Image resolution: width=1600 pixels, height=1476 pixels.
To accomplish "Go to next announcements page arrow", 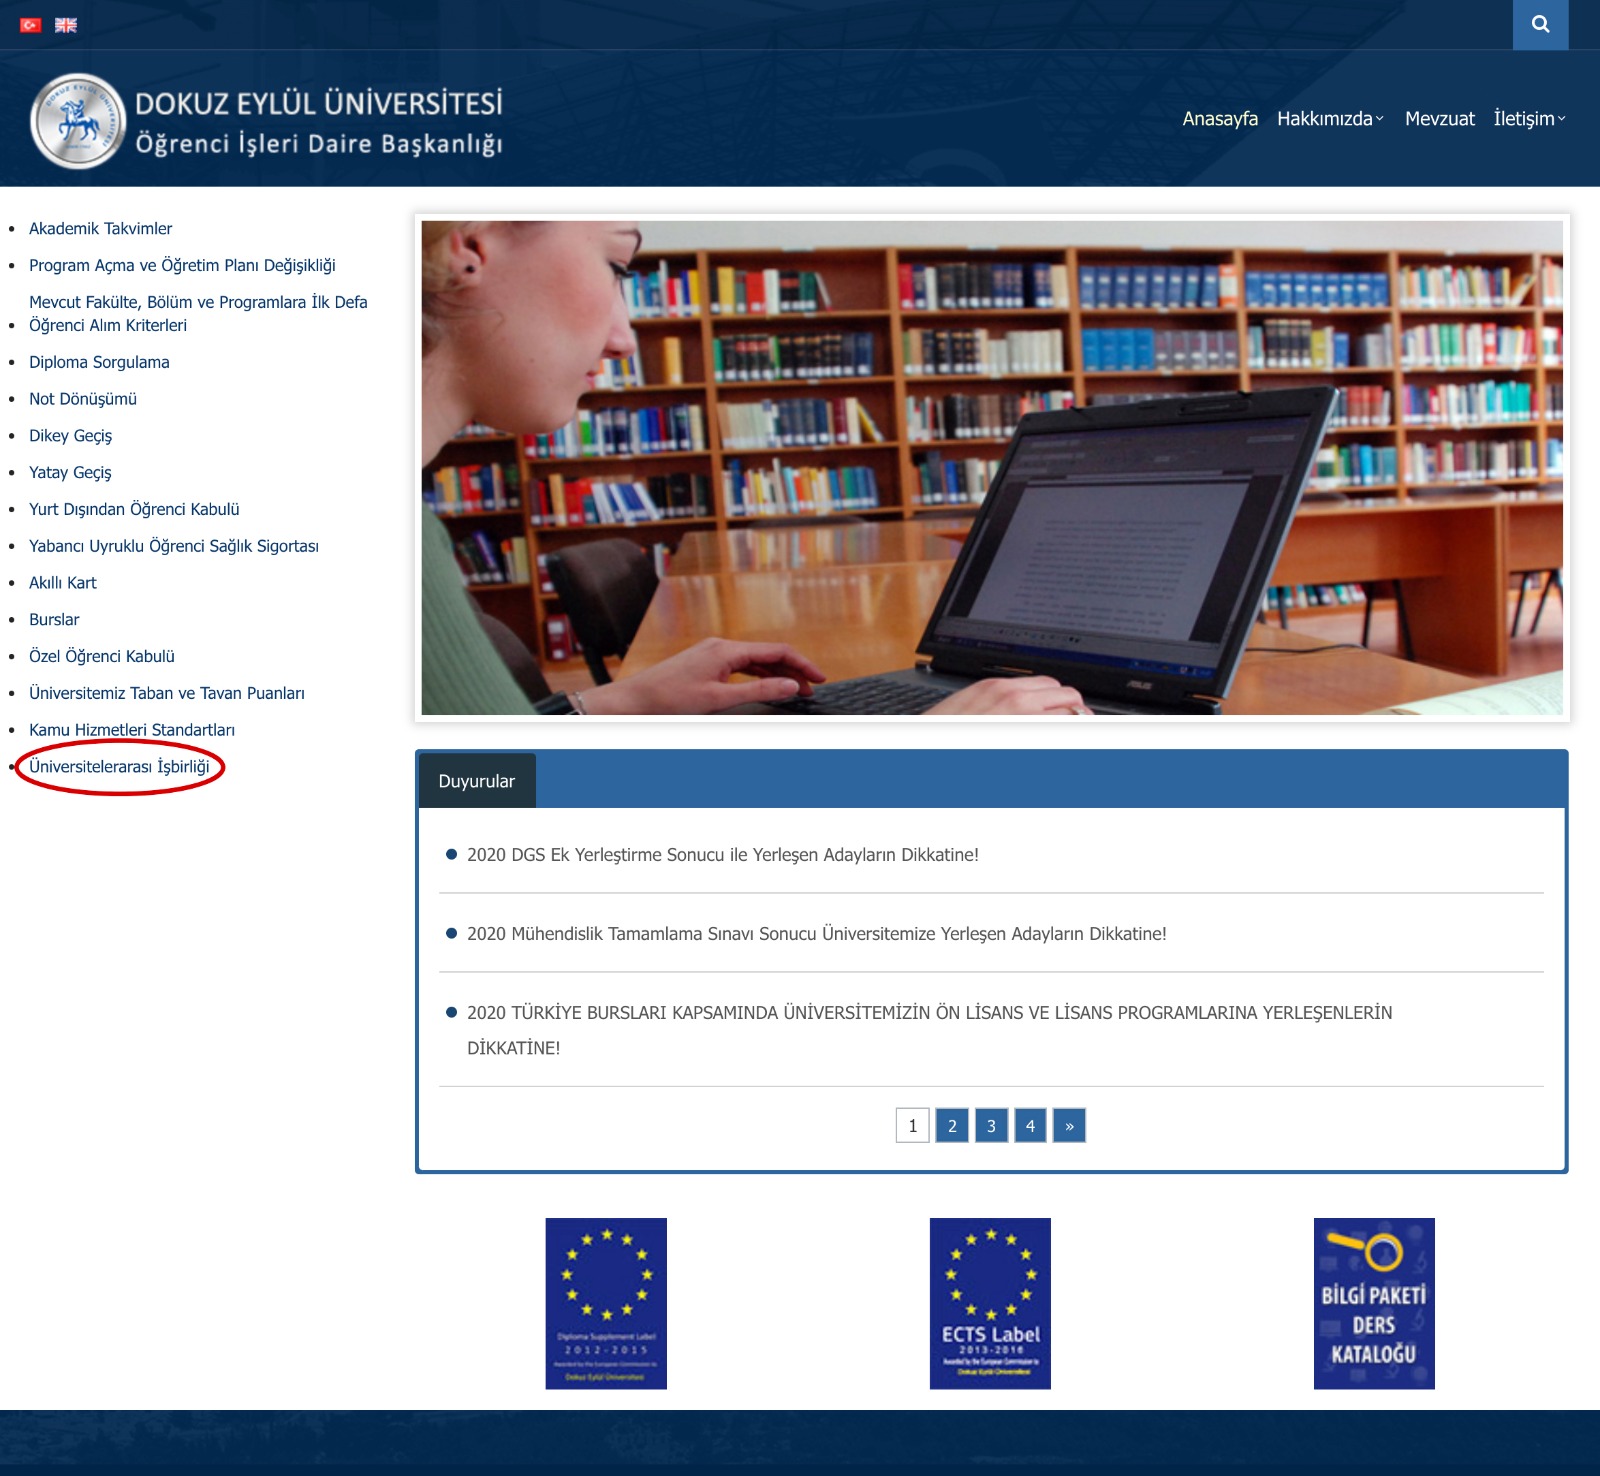I will pos(1069,1126).
